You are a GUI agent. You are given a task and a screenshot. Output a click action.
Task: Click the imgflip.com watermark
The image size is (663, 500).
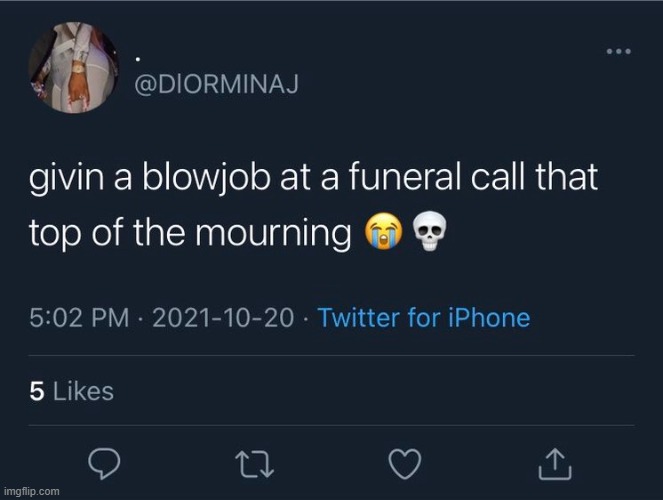(31, 492)
